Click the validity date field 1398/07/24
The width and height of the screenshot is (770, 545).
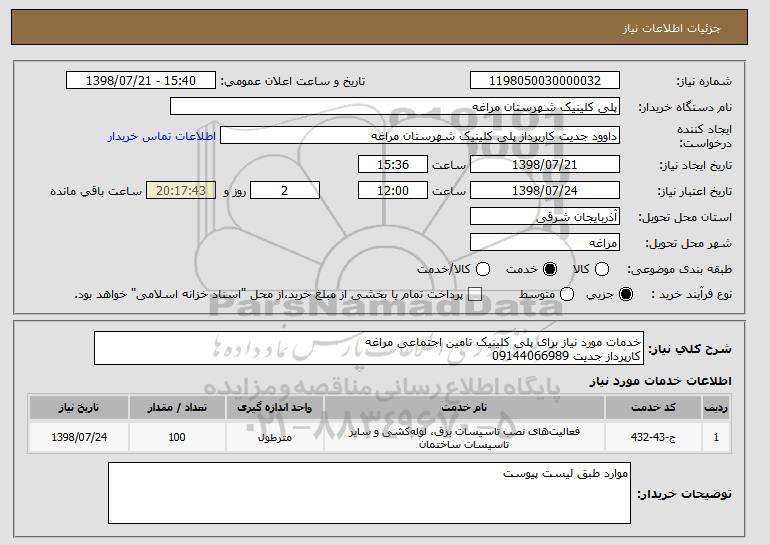coord(545,190)
